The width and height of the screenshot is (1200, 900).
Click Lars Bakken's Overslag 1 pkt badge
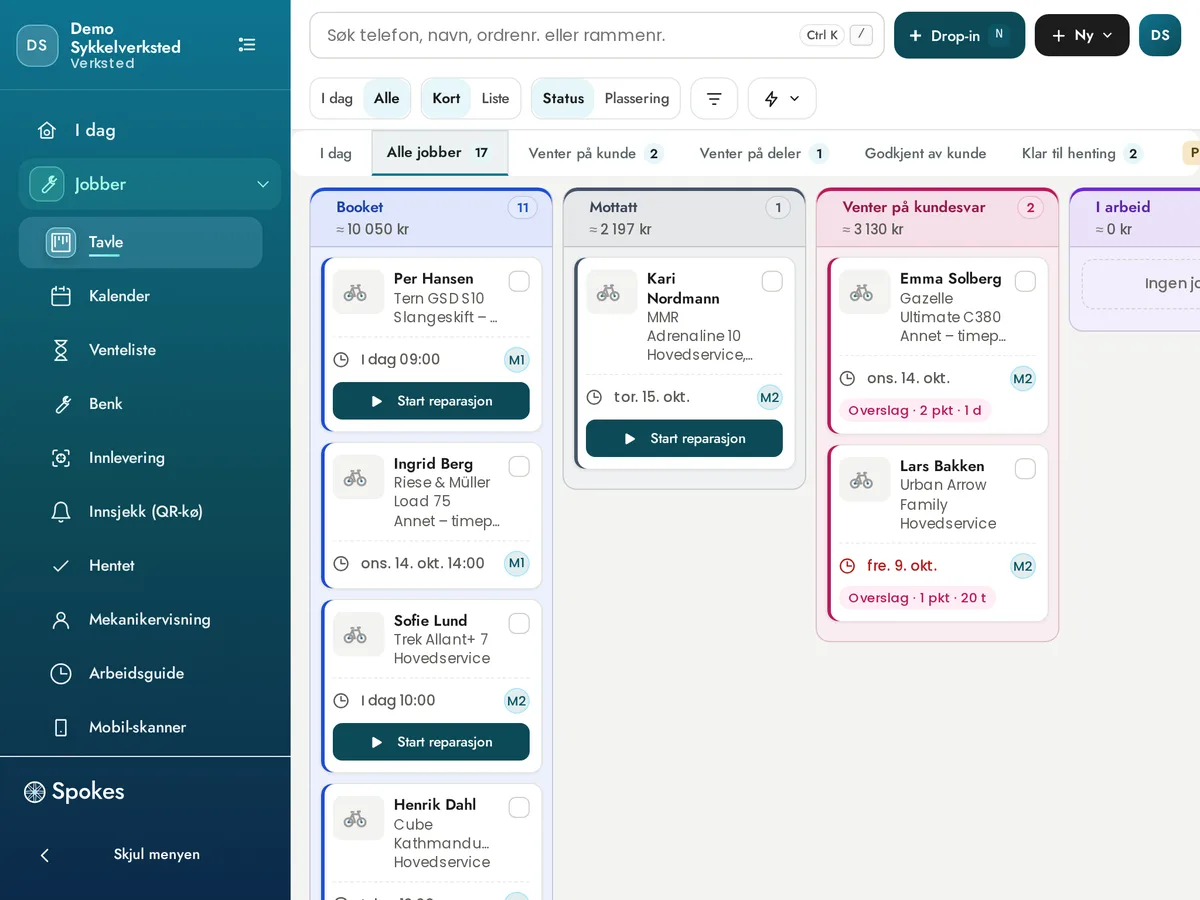[x=917, y=598]
